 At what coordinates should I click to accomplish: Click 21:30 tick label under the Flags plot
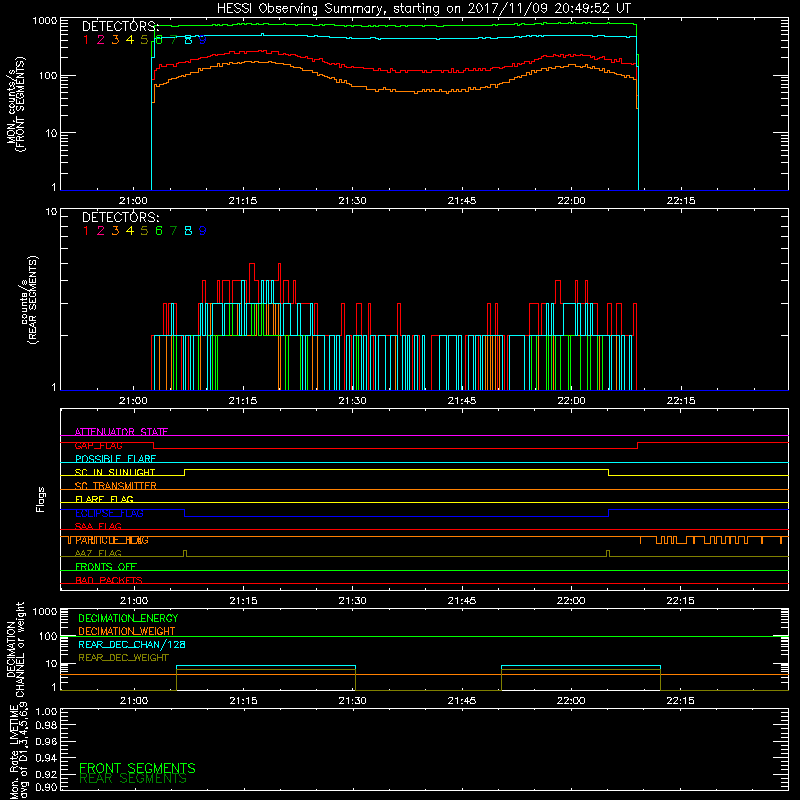(x=353, y=601)
